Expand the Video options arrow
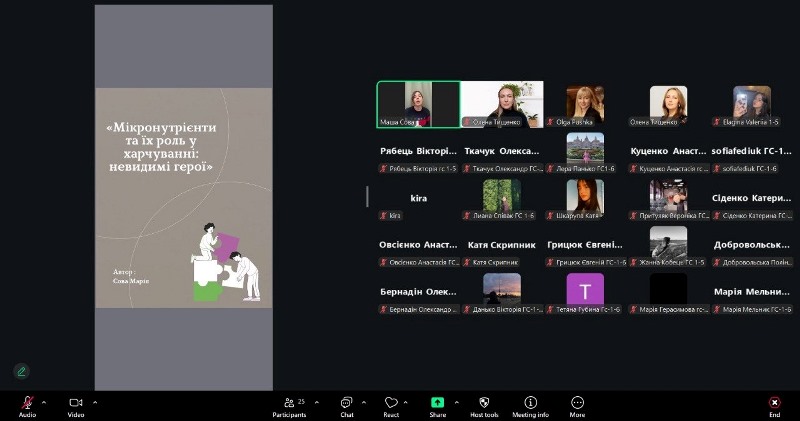Image resolution: width=800 pixels, height=421 pixels. click(x=95, y=402)
